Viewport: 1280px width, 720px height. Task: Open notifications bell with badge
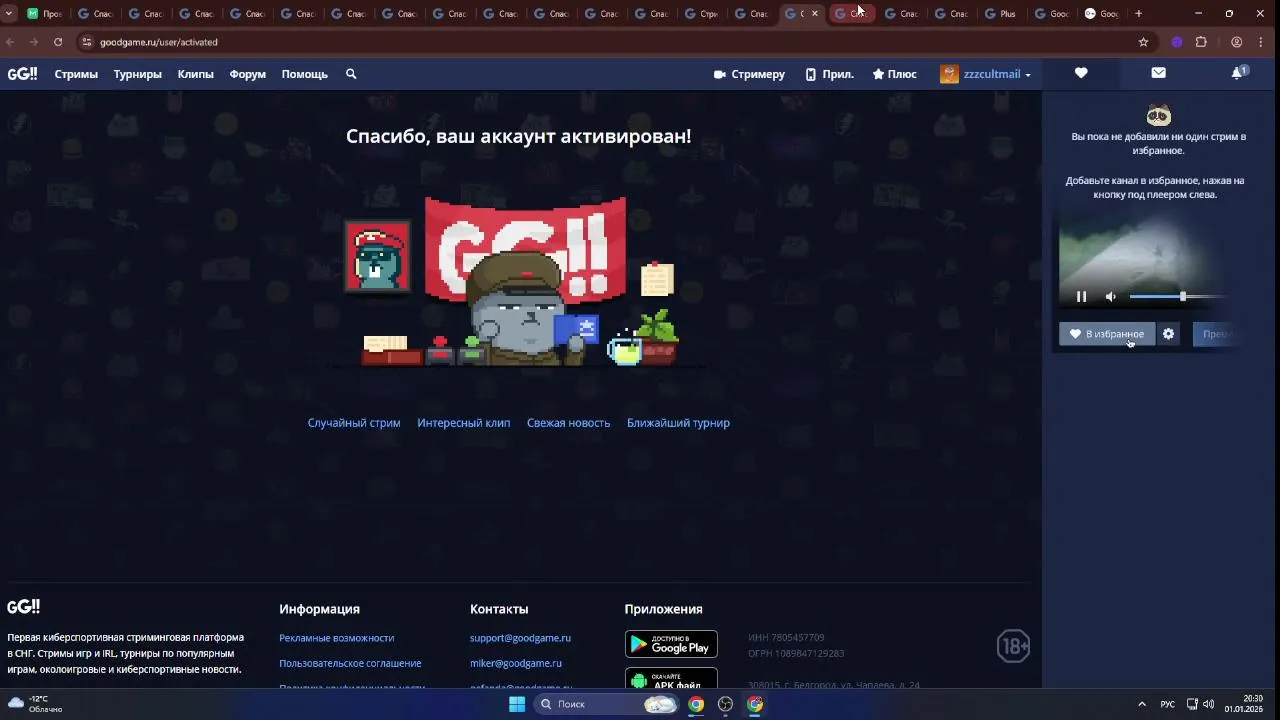[1238, 73]
